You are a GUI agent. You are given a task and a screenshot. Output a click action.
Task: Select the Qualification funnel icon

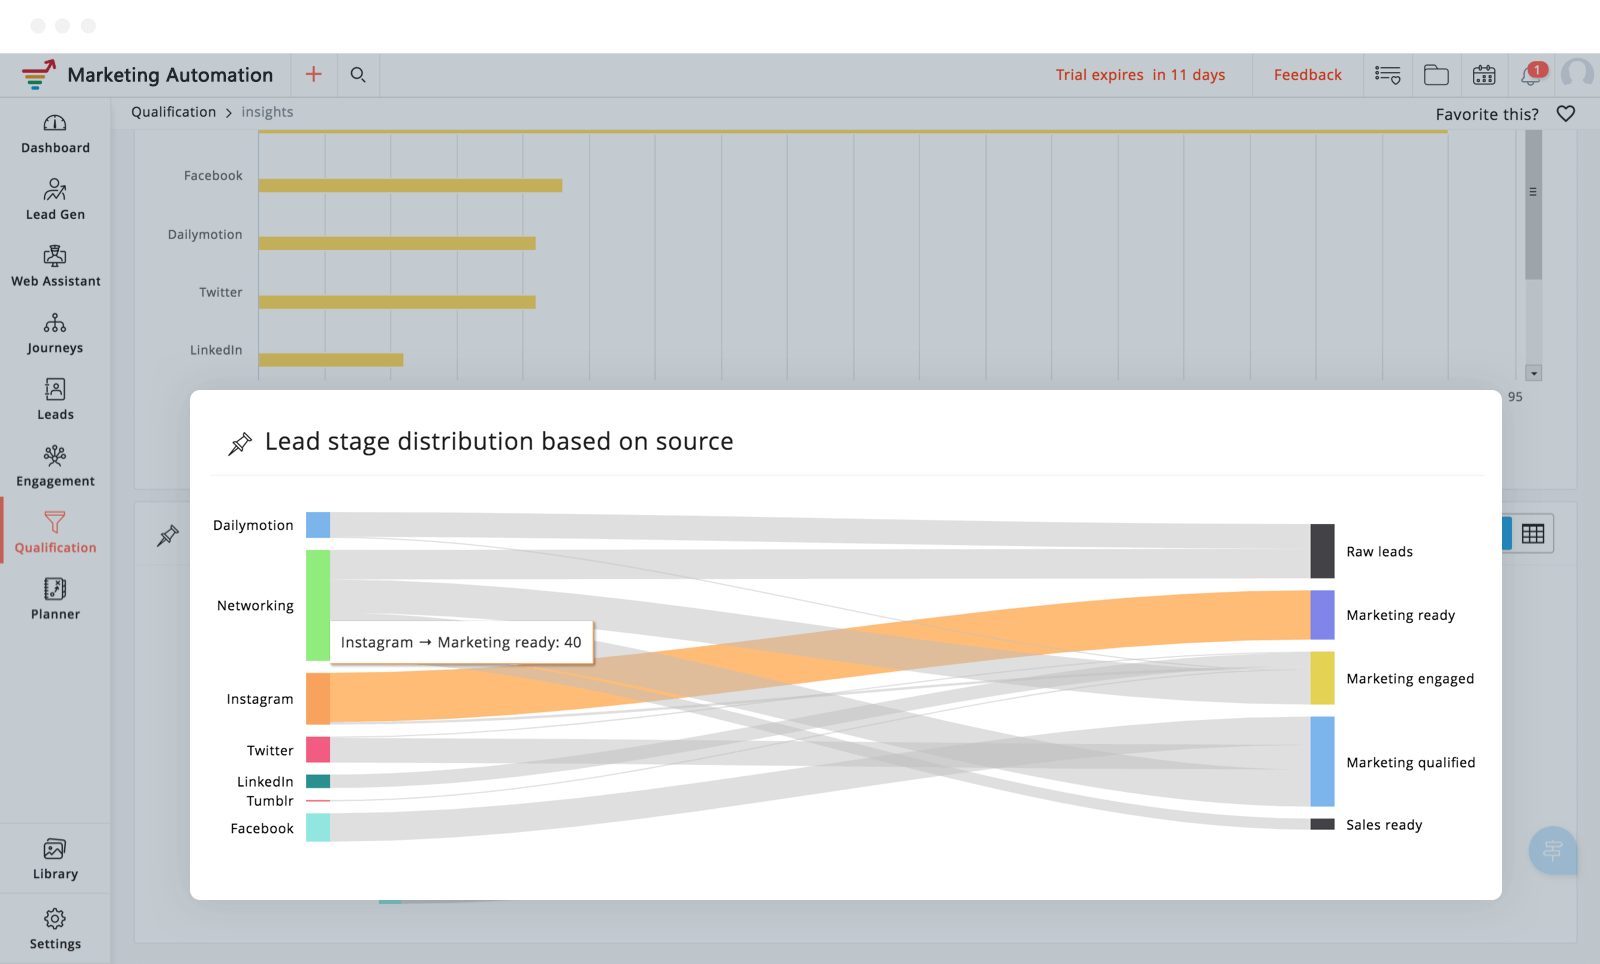tap(55, 522)
